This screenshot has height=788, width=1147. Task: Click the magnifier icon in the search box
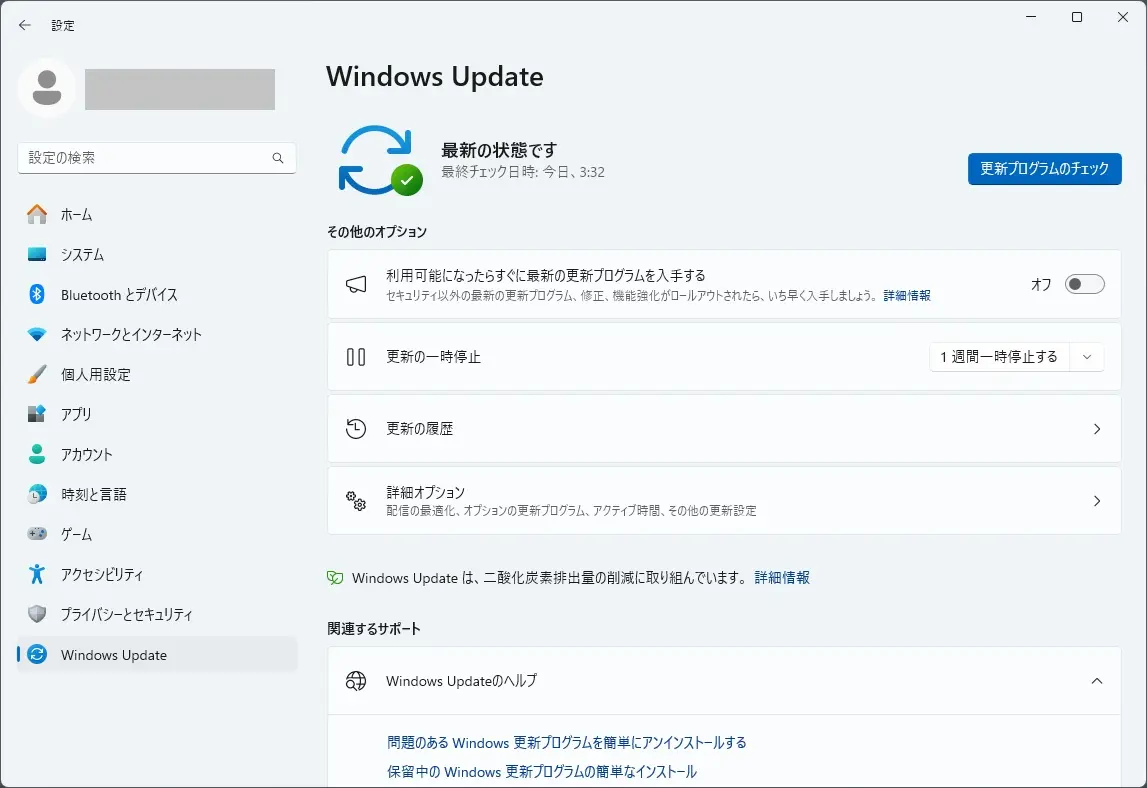(x=278, y=158)
